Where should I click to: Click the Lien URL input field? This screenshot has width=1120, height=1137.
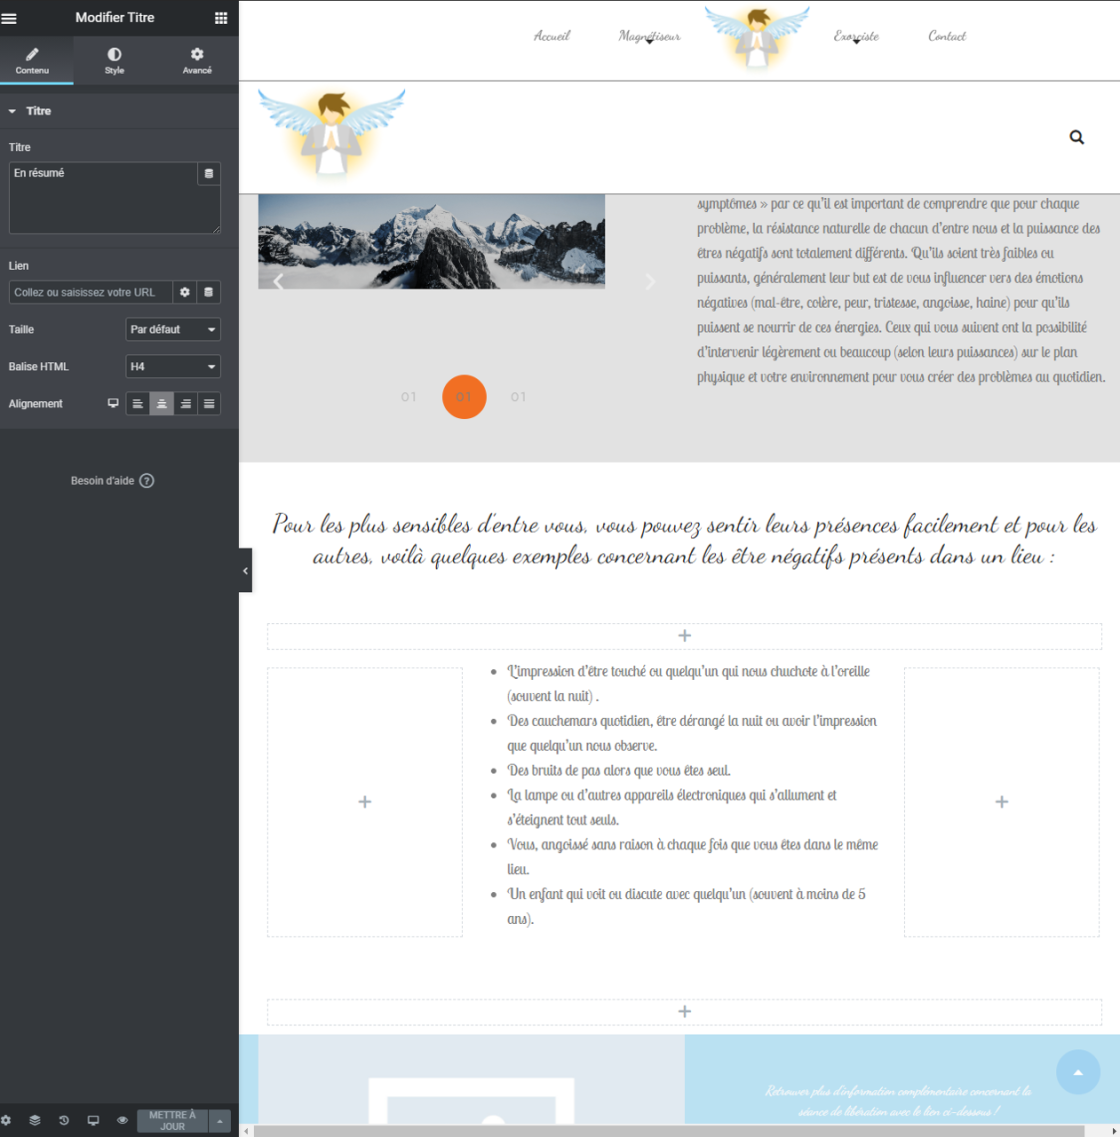coord(91,292)
